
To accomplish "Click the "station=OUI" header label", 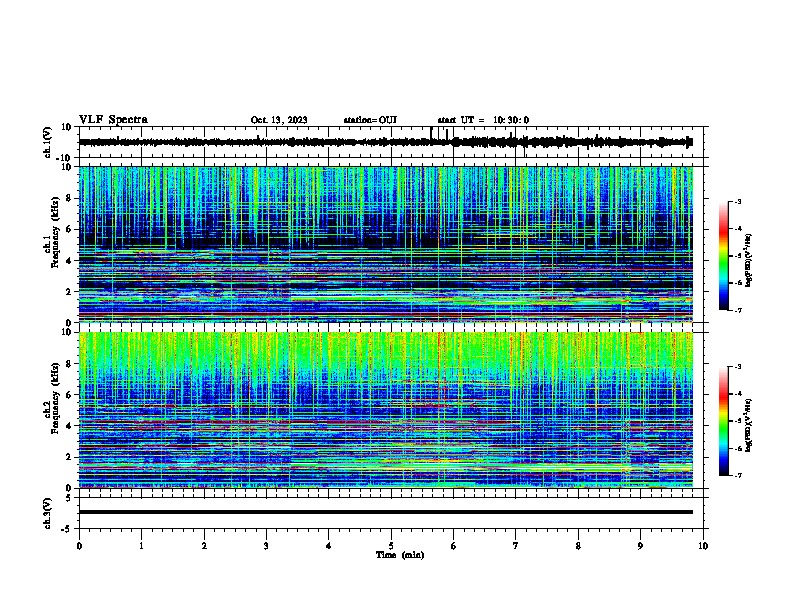I will click(370, 120).
